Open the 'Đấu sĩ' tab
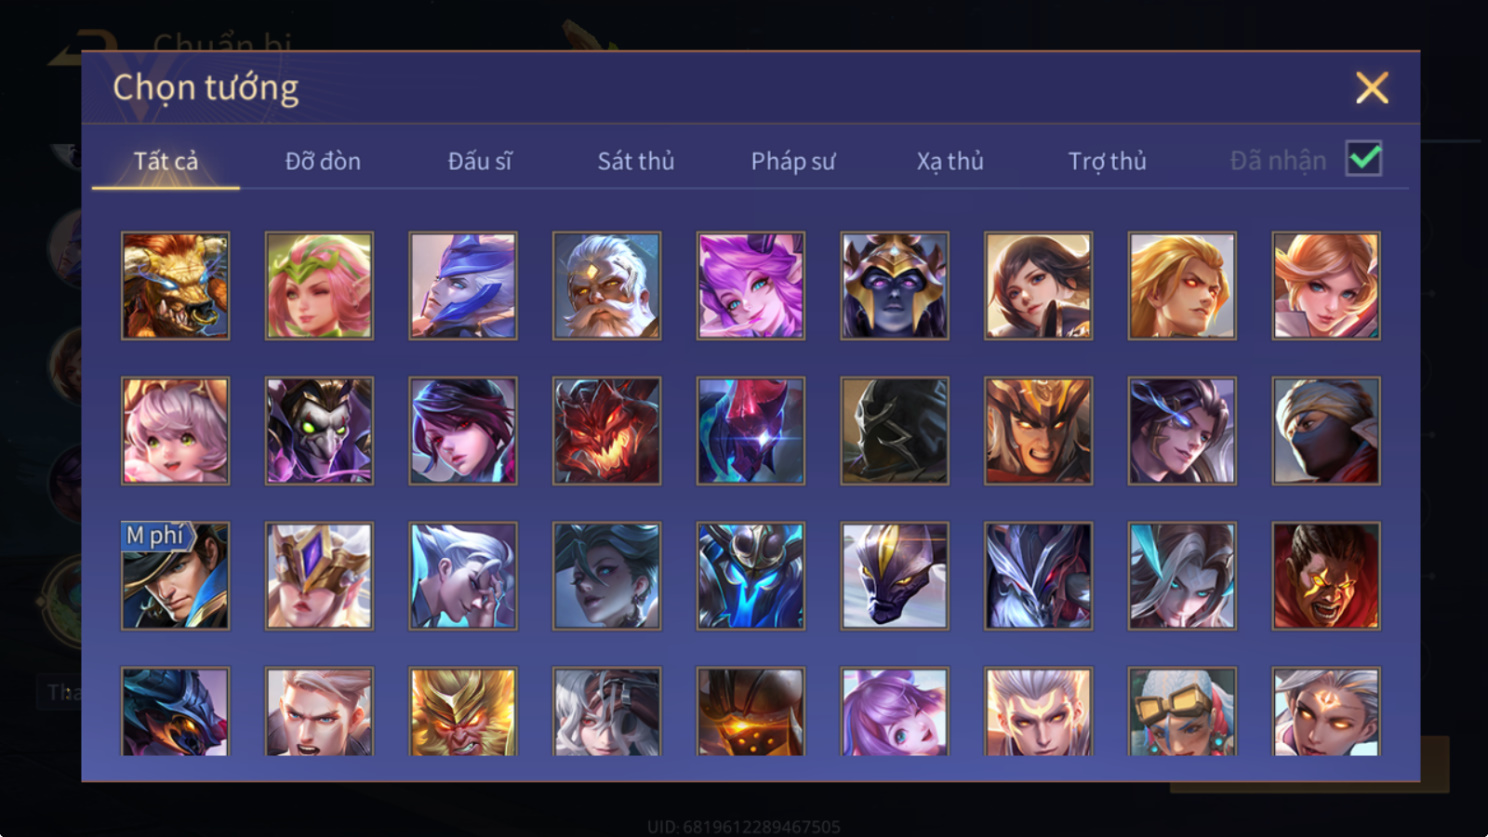 click(x=480, y=161)
